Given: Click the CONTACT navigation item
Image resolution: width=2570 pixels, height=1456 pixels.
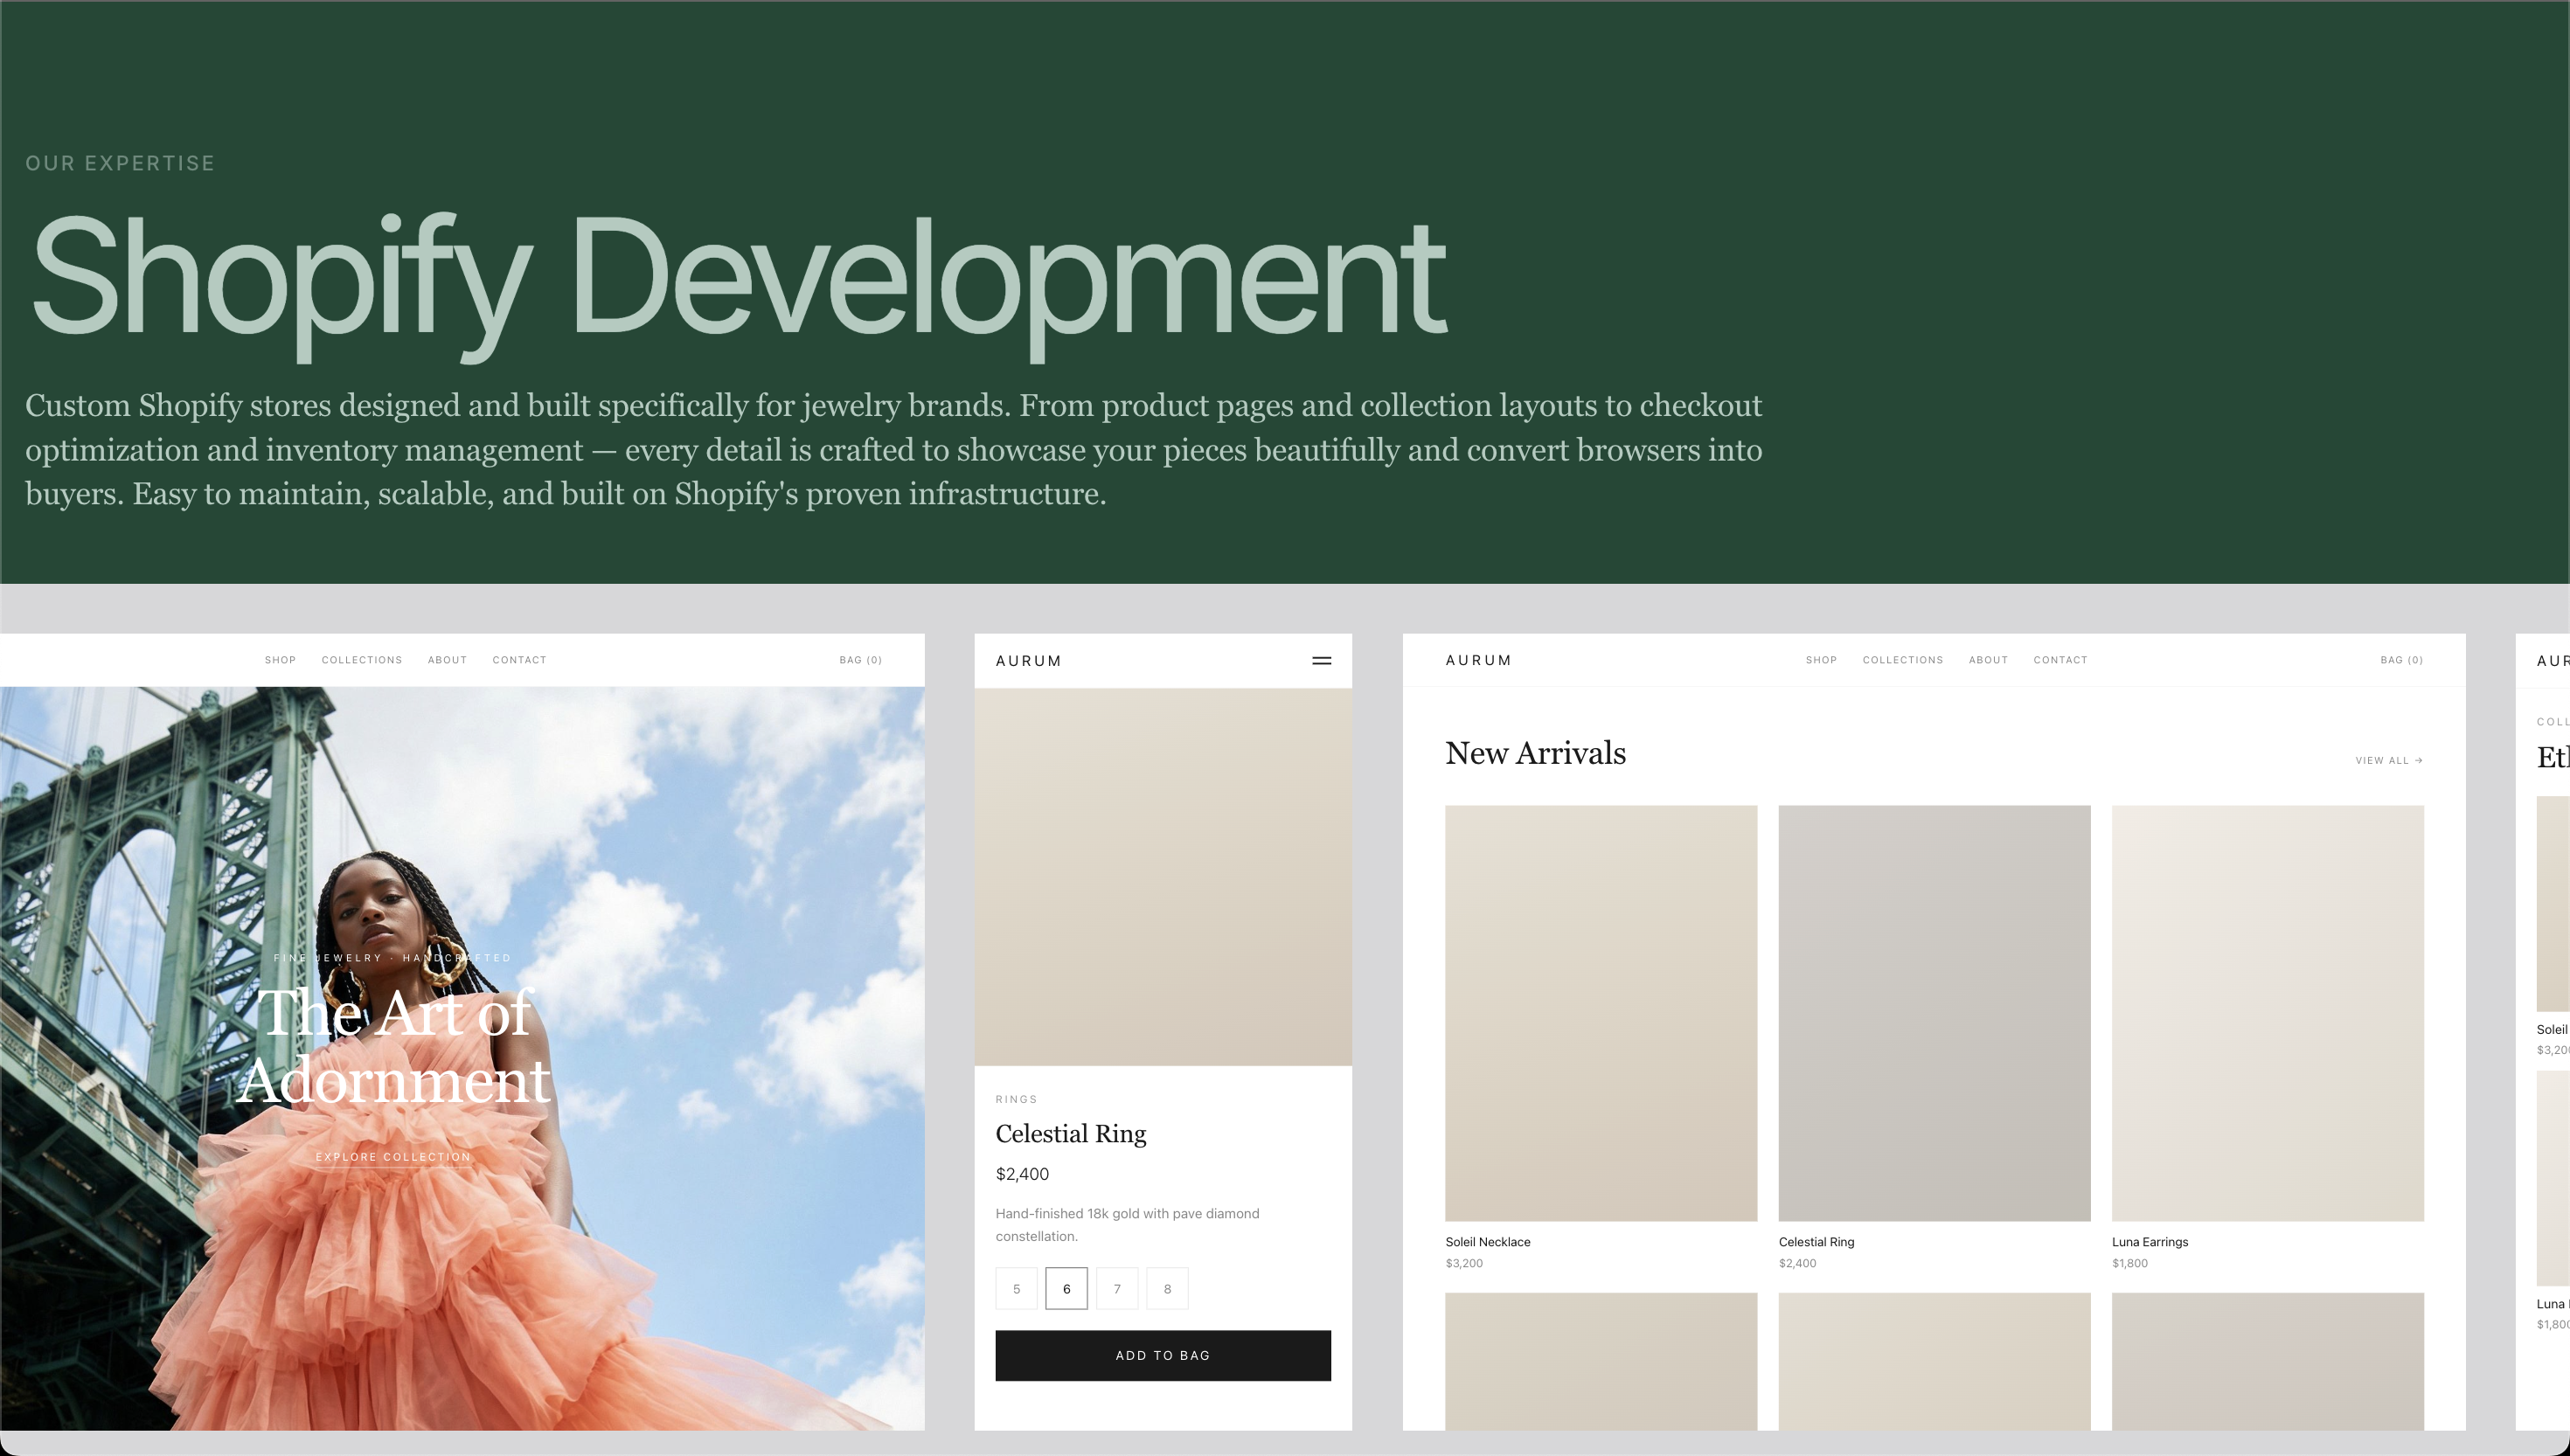Looking at the screenshot, I should click(519, 660).
